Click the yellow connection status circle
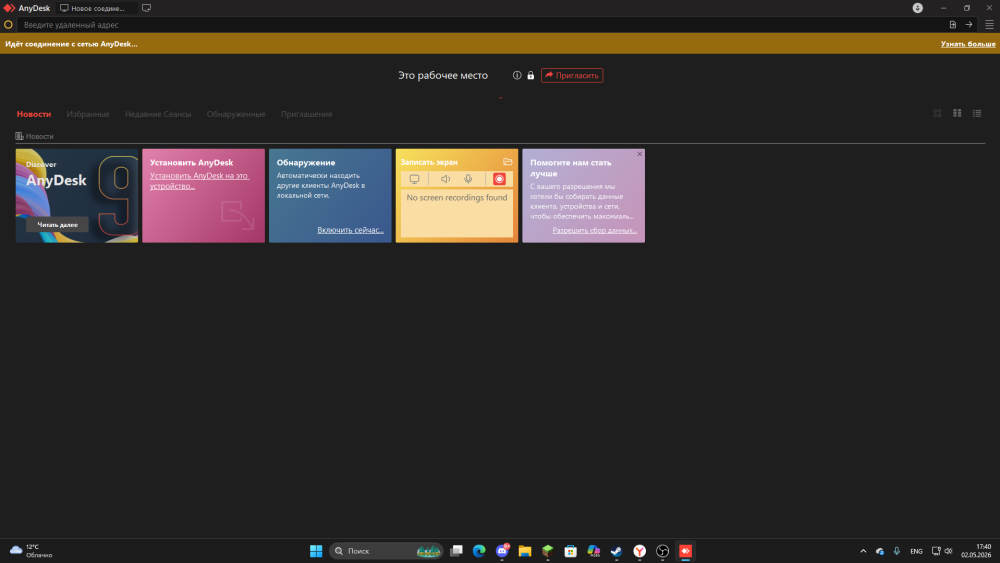 tap(8, 25)
